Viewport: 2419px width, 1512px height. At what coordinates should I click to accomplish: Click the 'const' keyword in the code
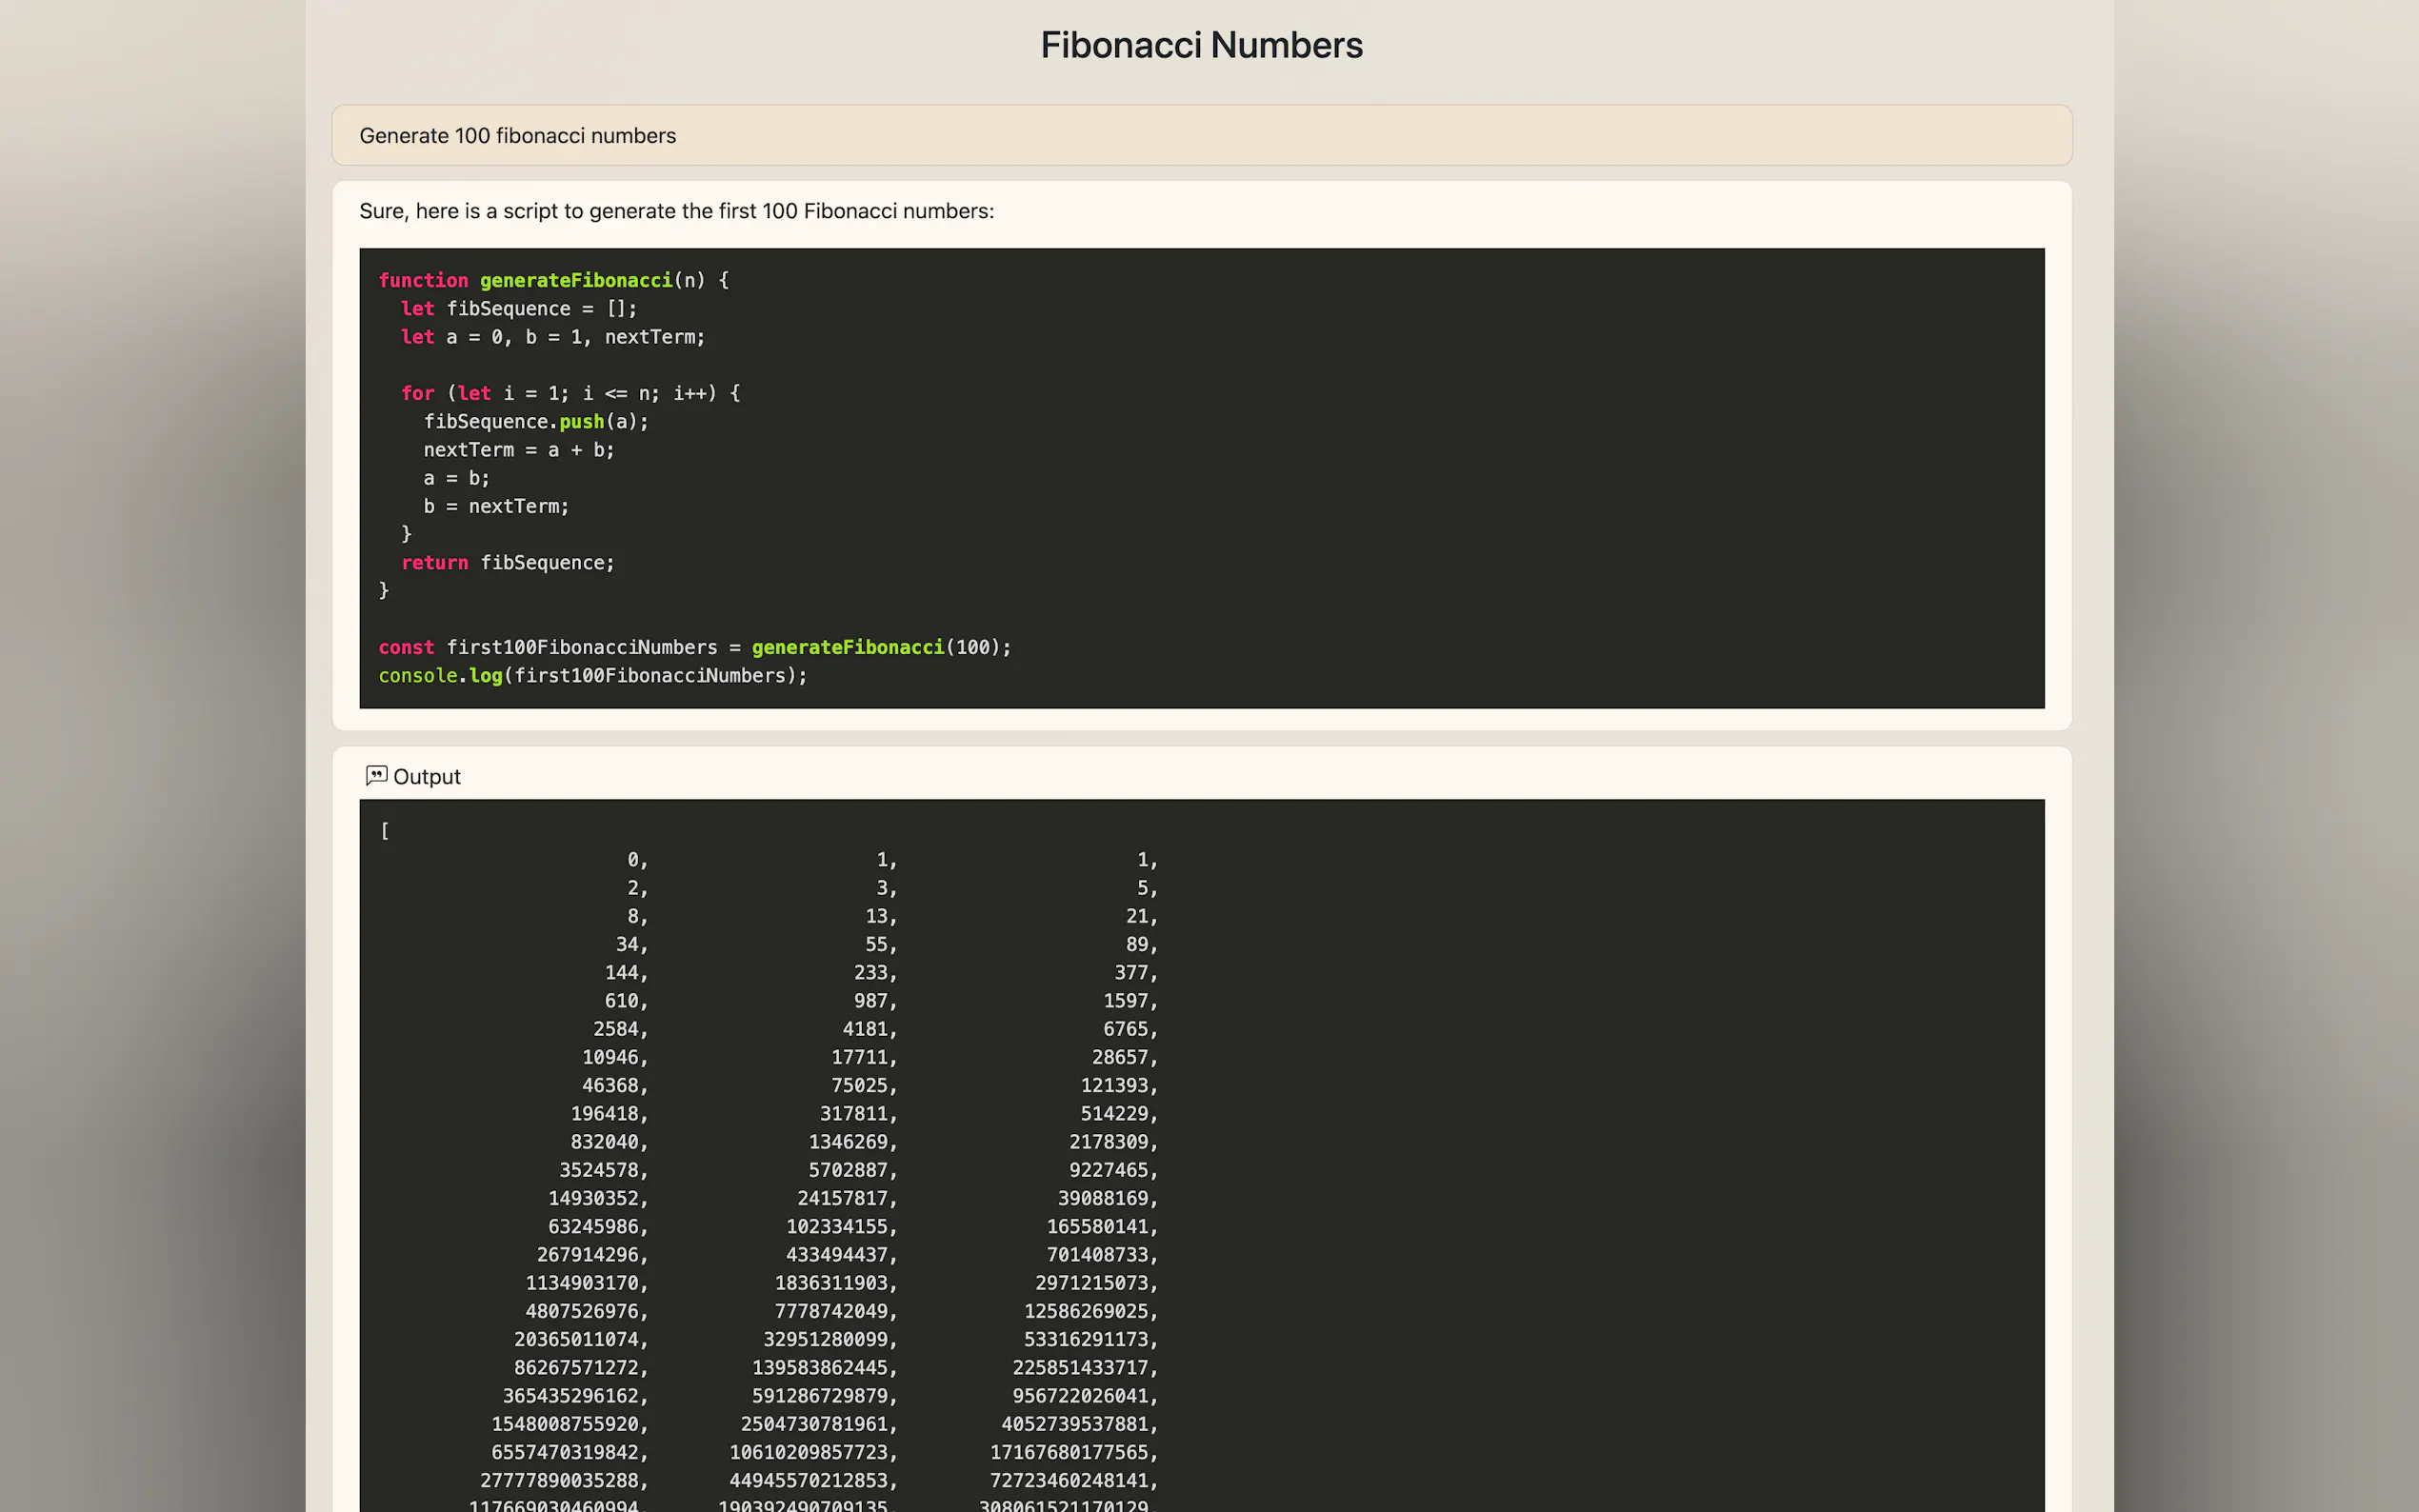tap(406, 647)
